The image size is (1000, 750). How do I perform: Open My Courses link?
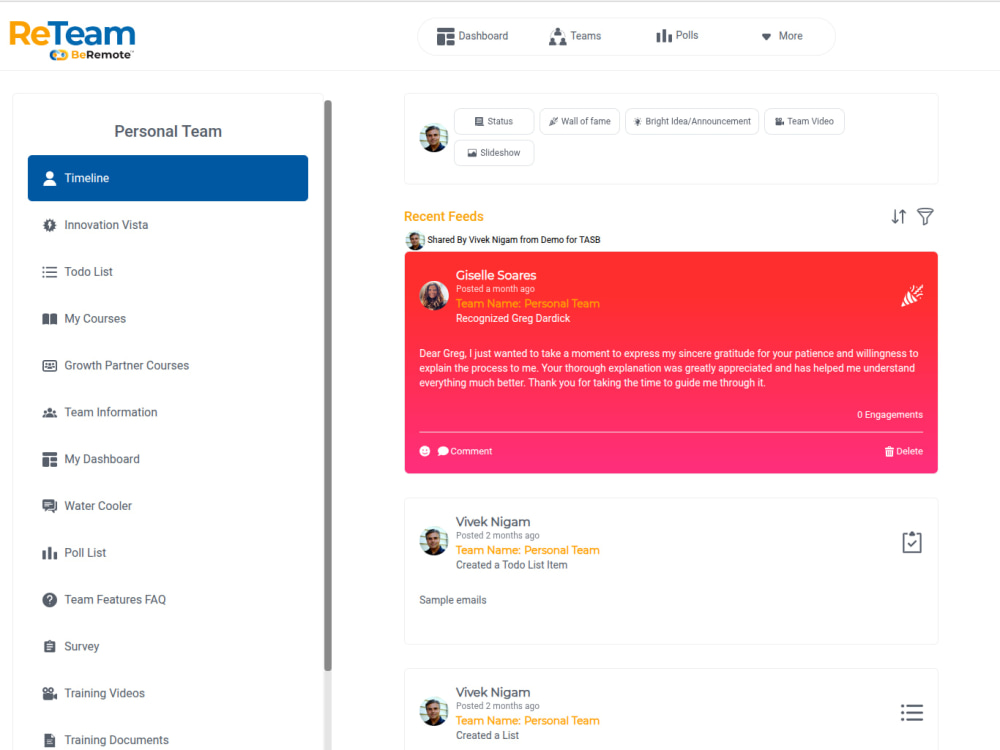[95, 319]
